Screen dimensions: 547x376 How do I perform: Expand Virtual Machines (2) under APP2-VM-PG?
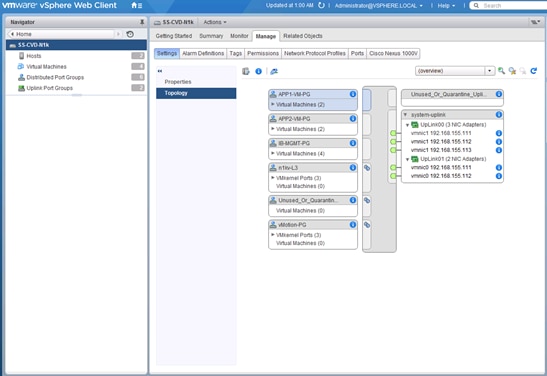(x=273, y=129)
